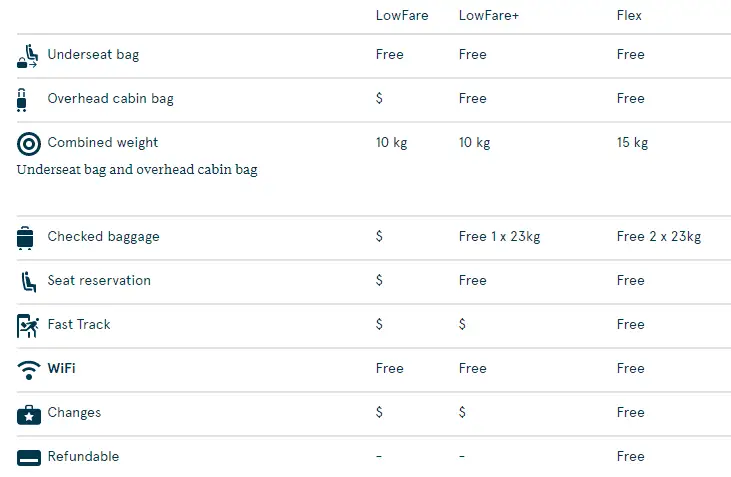
Task: Click the Refundable row Free value
Action: (630, 456)
